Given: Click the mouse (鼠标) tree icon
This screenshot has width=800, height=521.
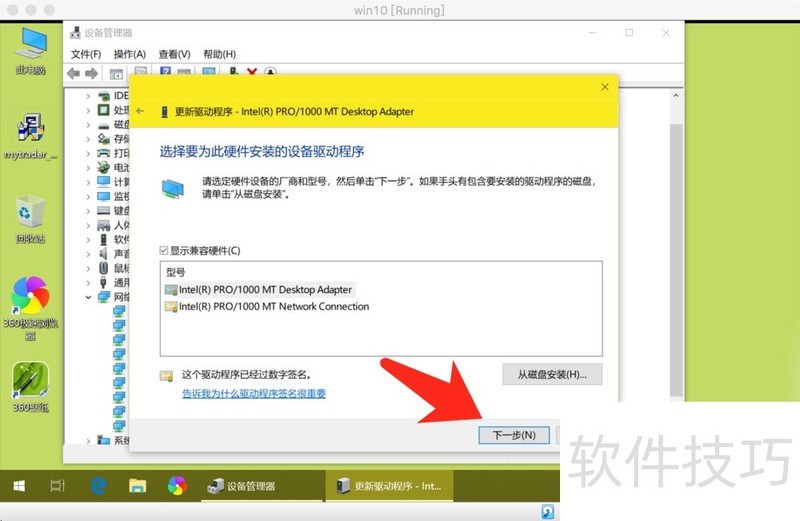Looking at the screenshot, I should click(x=104, y=268).
